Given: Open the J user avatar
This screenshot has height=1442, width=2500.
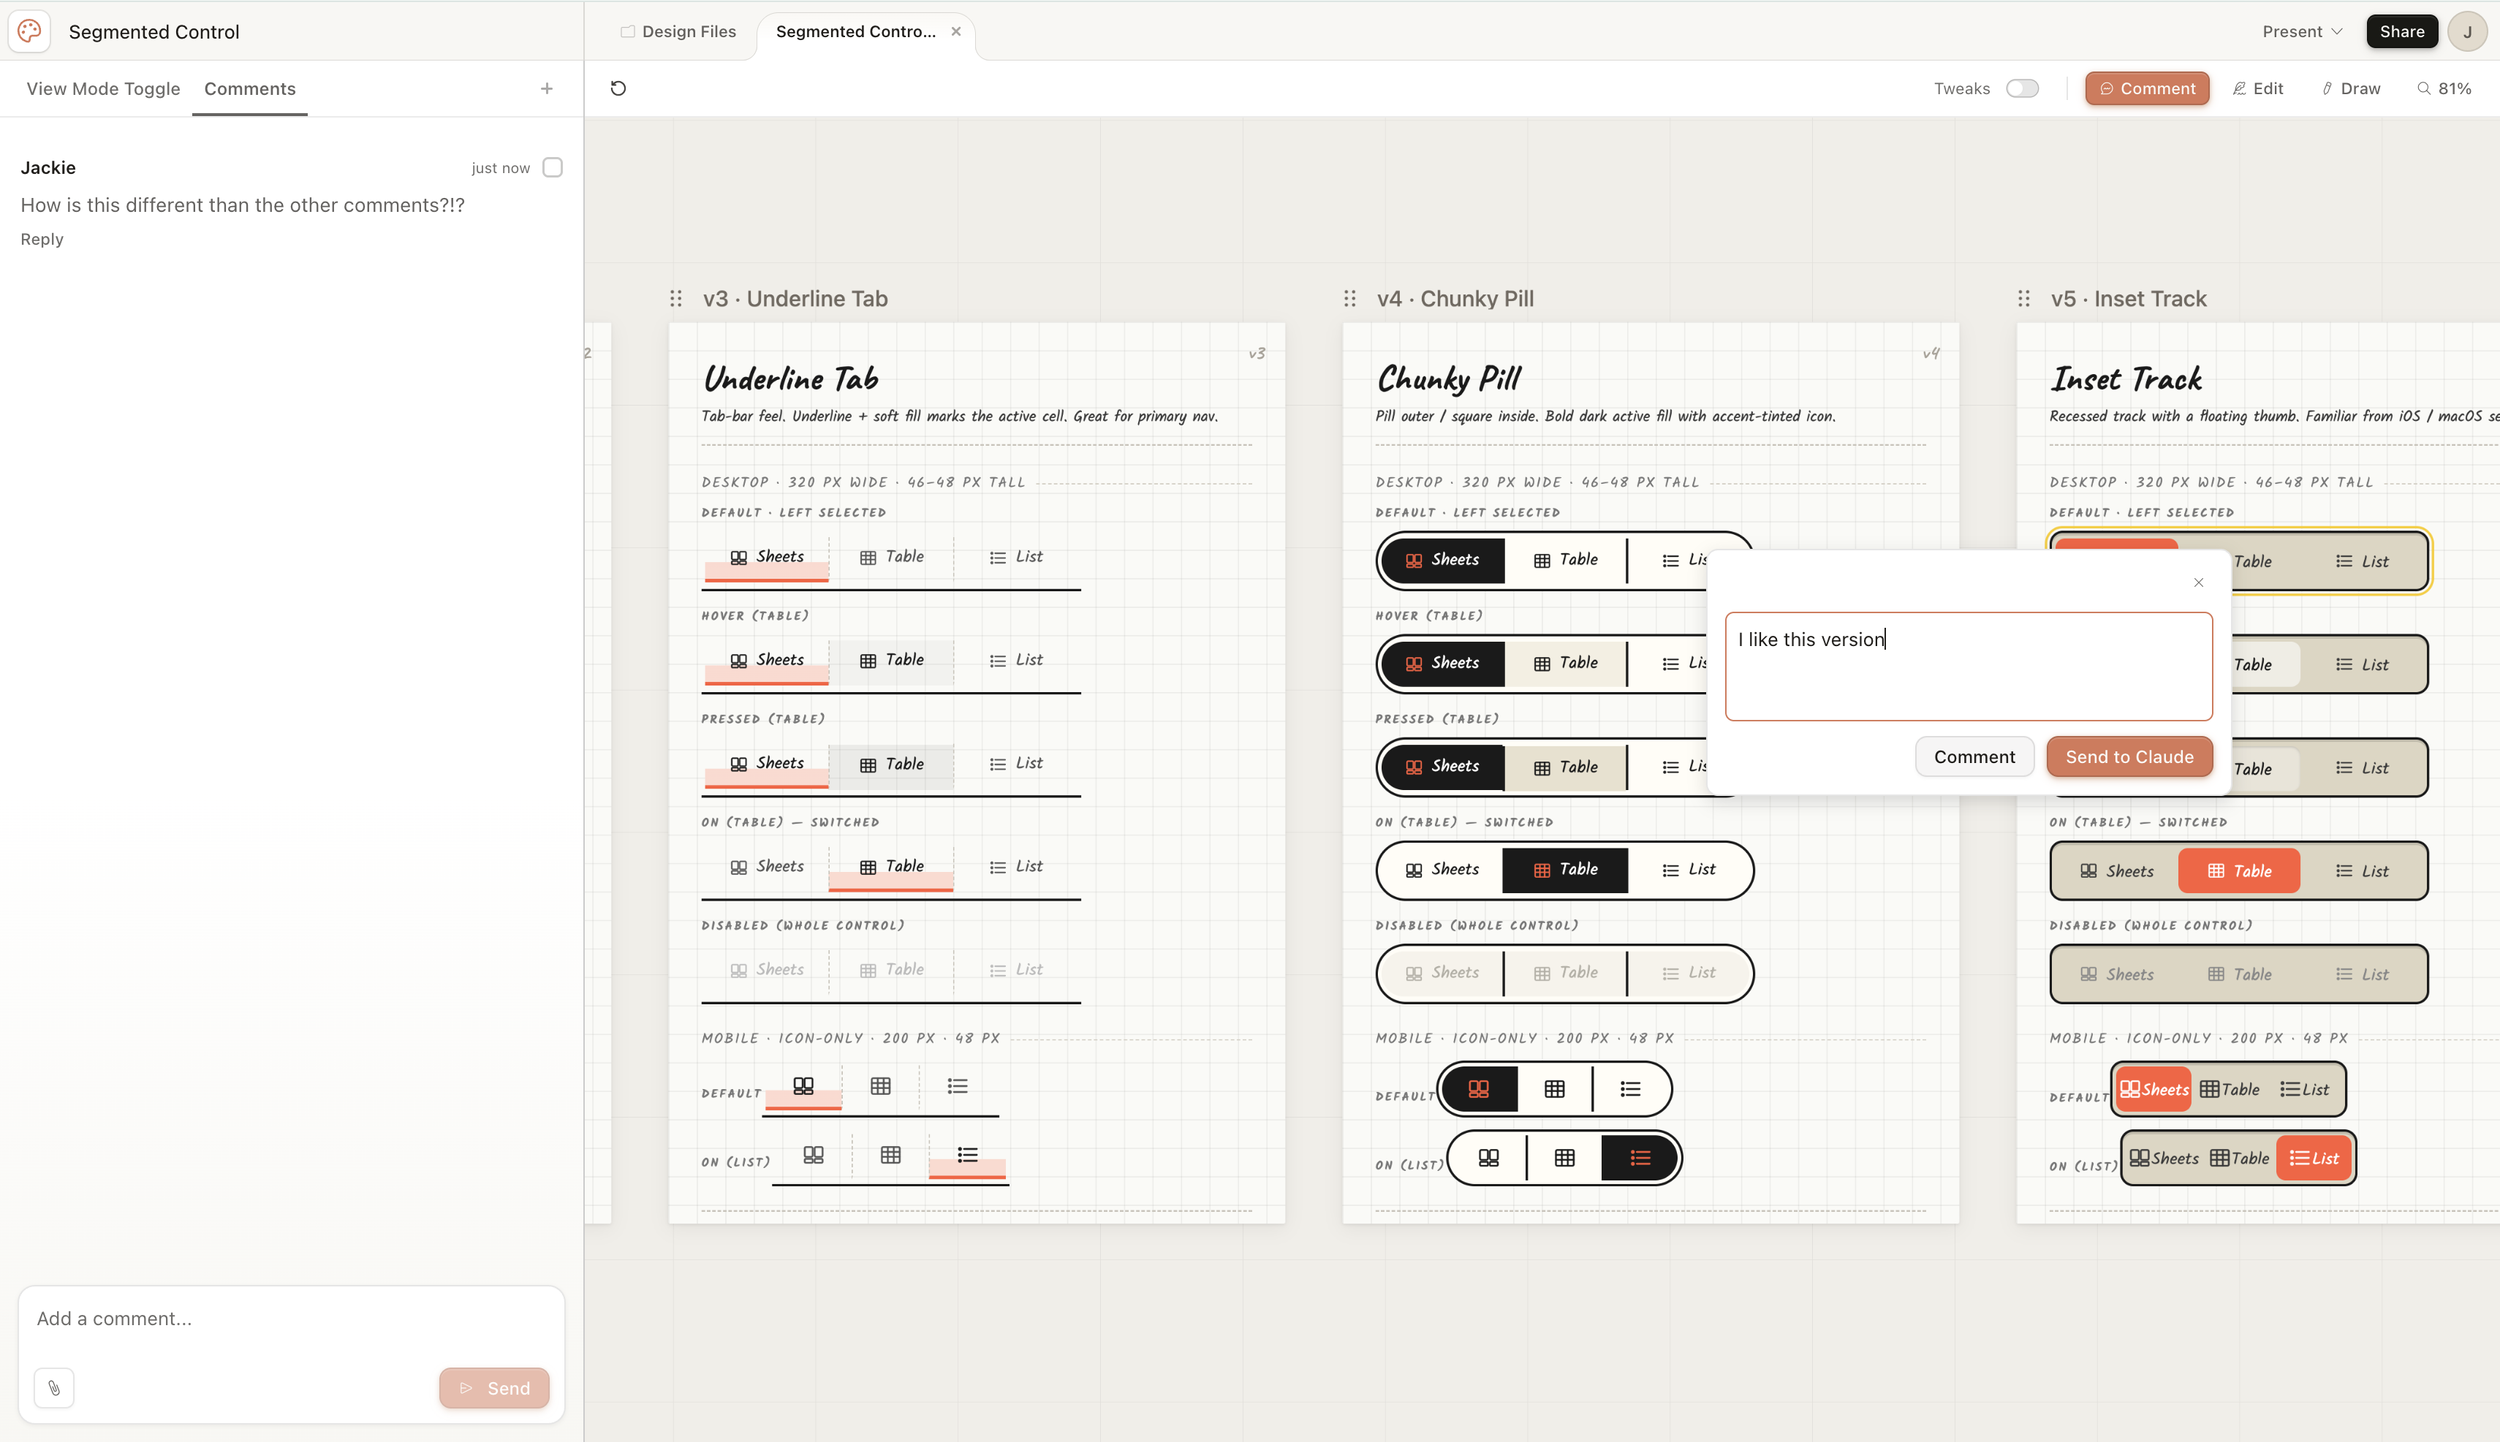Looking at the screenshot, I should [2467, 31].
